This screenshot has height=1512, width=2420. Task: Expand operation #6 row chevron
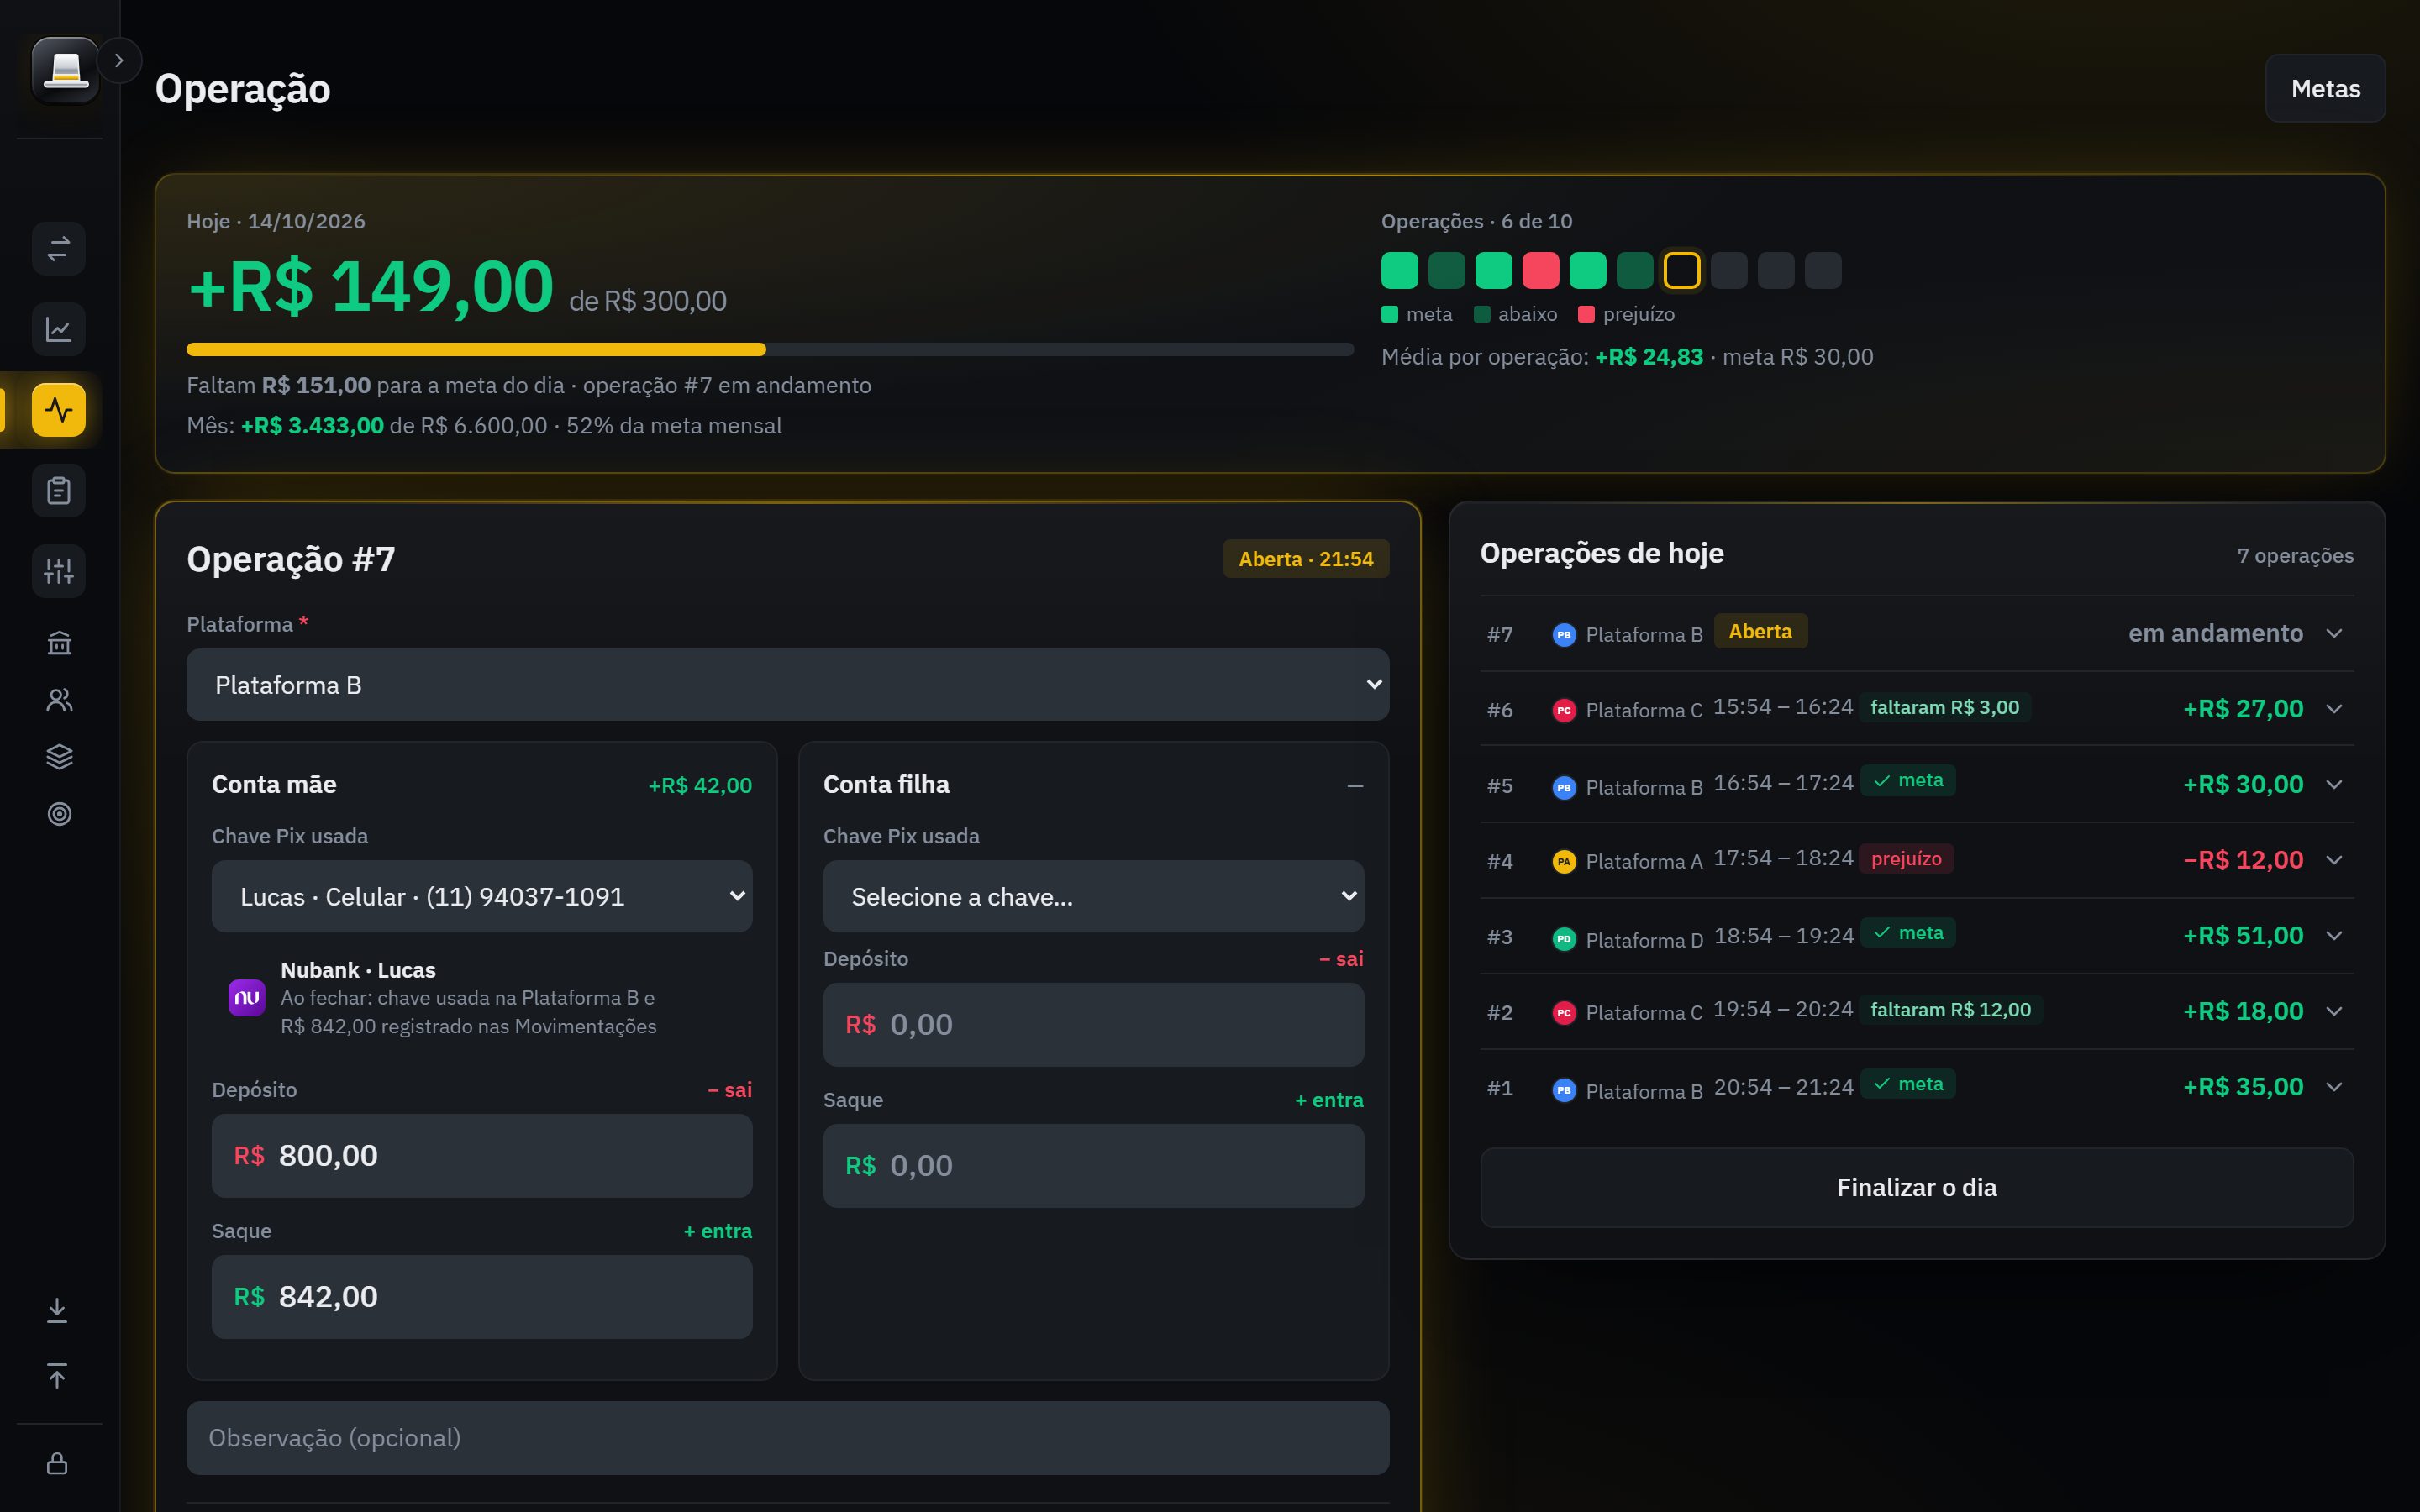(2334, 709)
